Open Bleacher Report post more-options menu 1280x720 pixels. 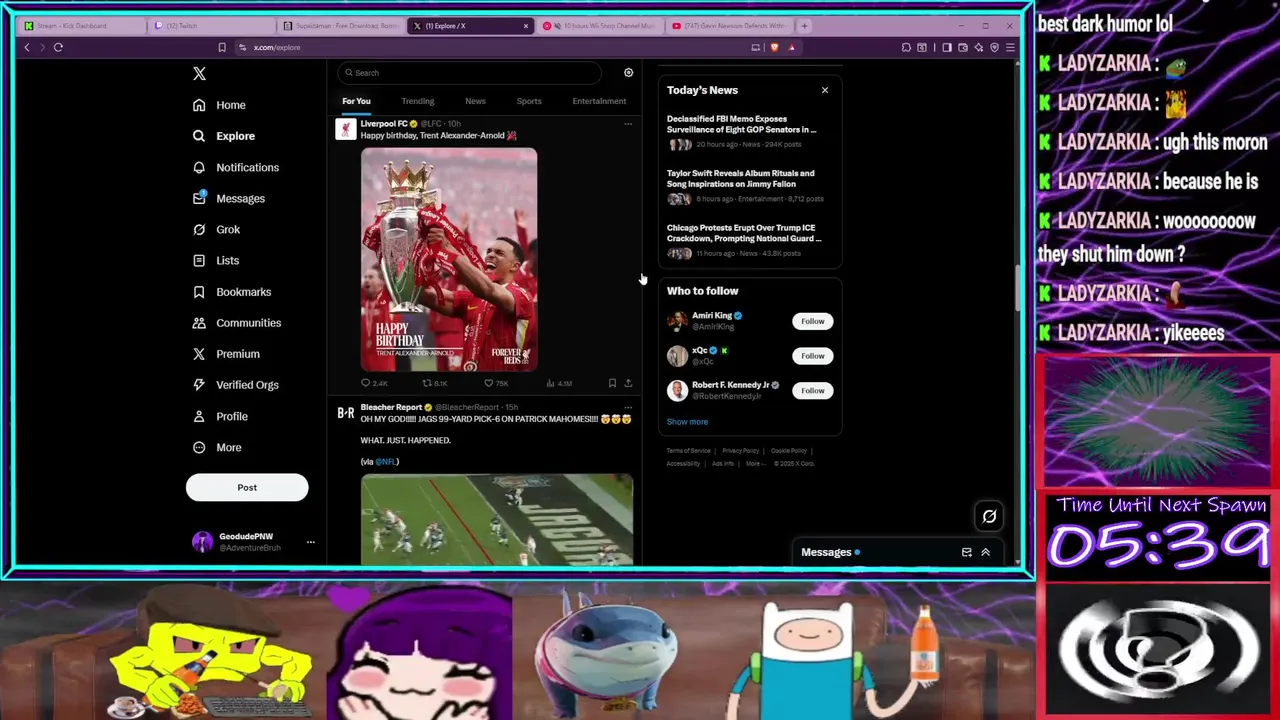[x=628, y=407]
